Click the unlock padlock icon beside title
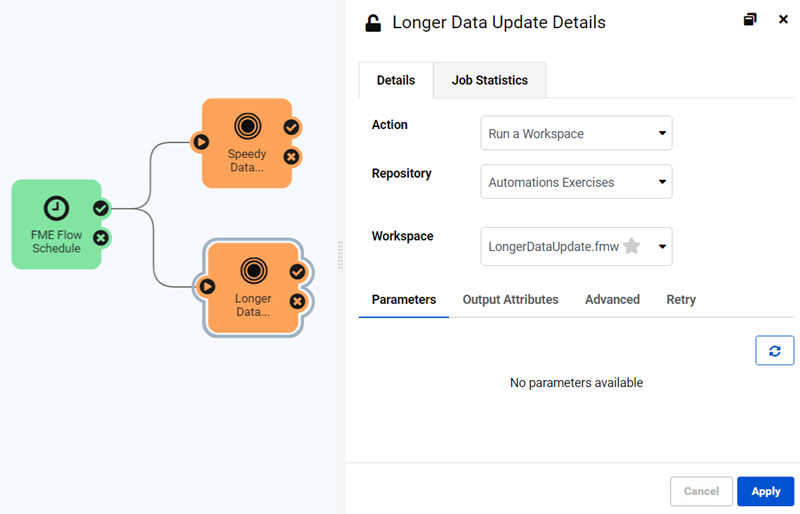The image size is (800, 514). (x=373, y=23)
